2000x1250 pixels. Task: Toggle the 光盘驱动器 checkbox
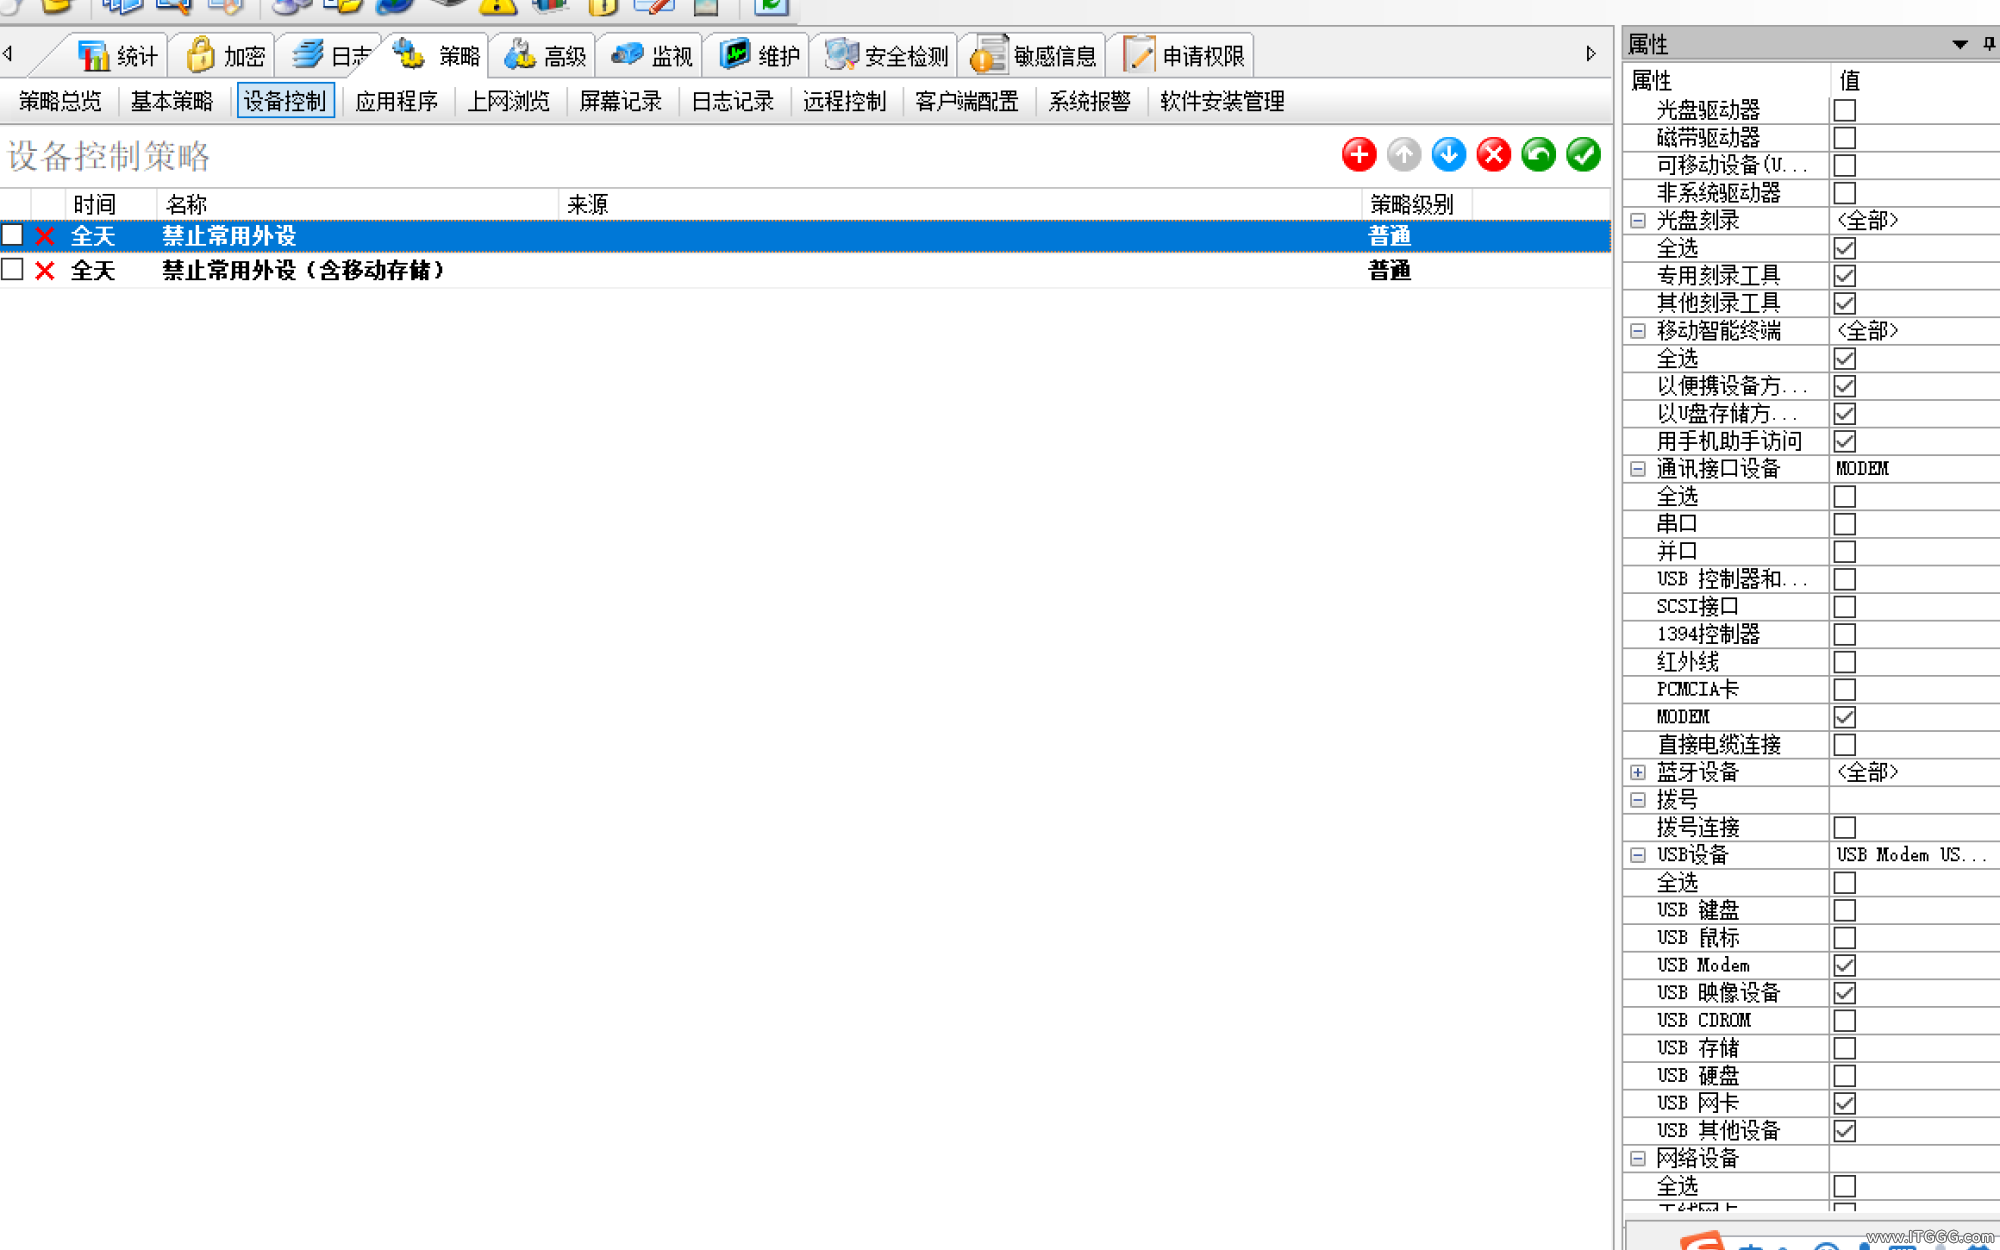1845,110
